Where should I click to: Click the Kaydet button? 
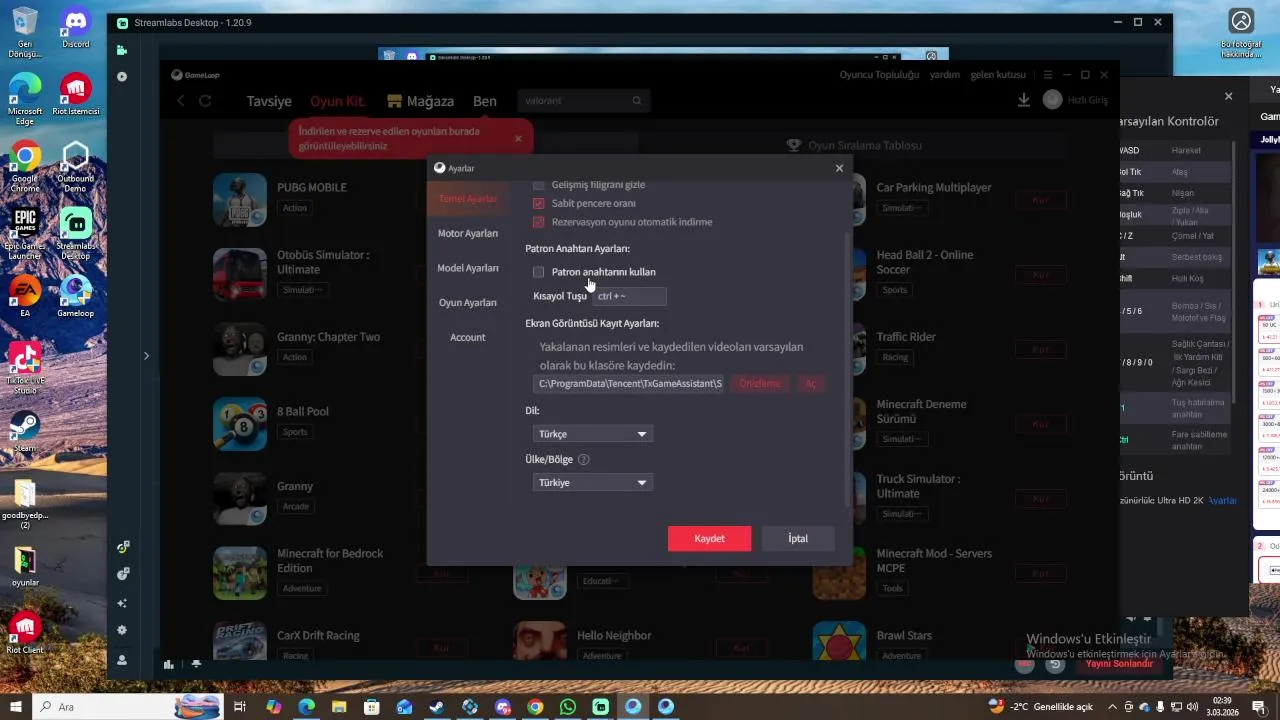[710, 538]
